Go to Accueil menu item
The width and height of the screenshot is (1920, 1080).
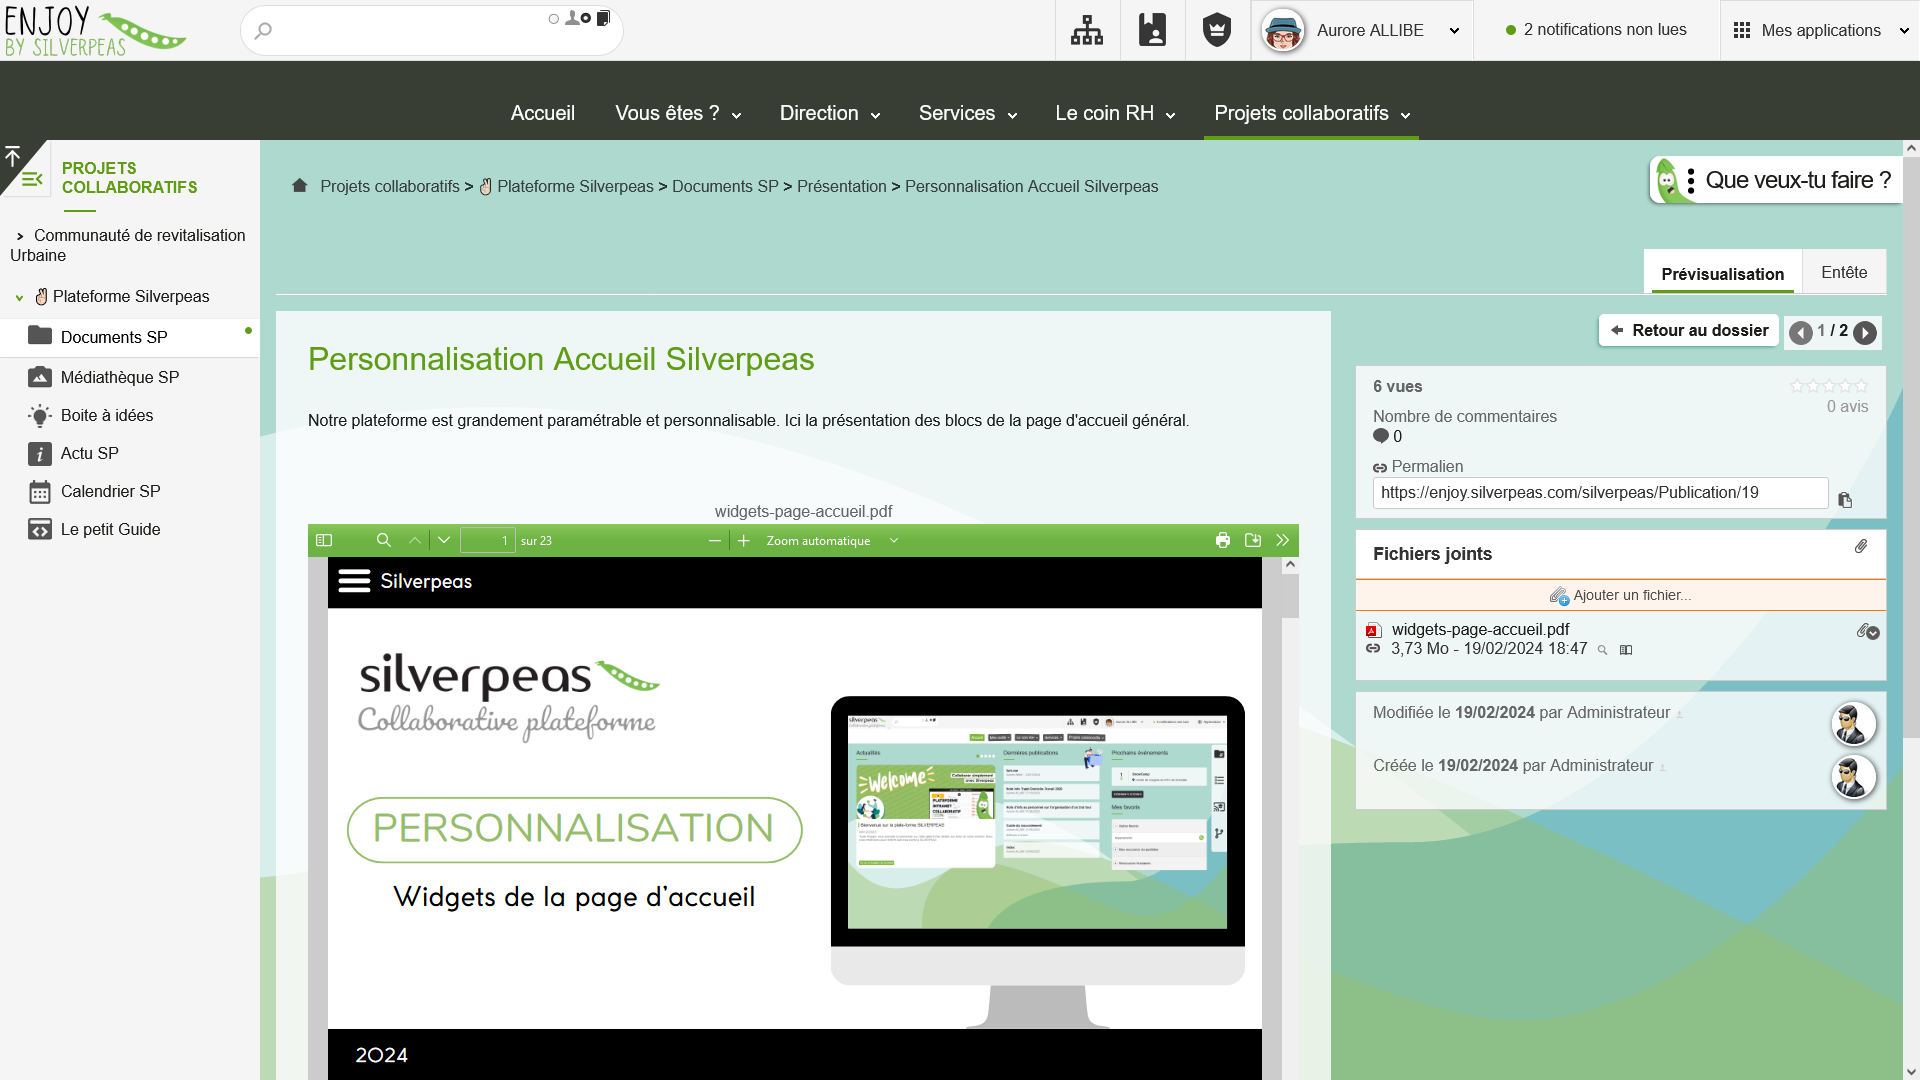click(543, 113)
